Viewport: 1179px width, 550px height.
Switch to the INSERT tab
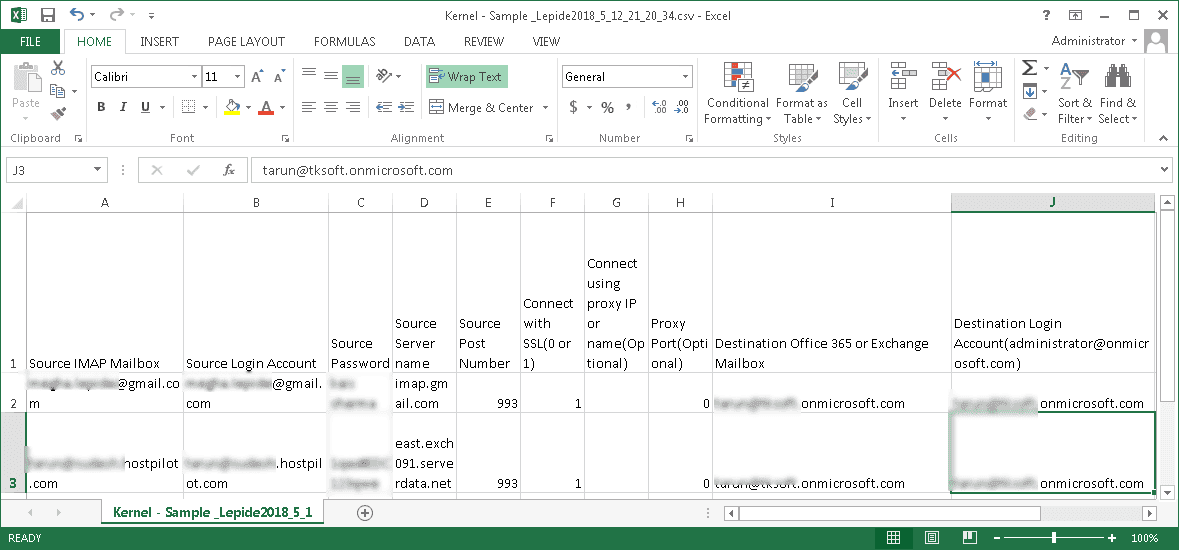[159, 41]
